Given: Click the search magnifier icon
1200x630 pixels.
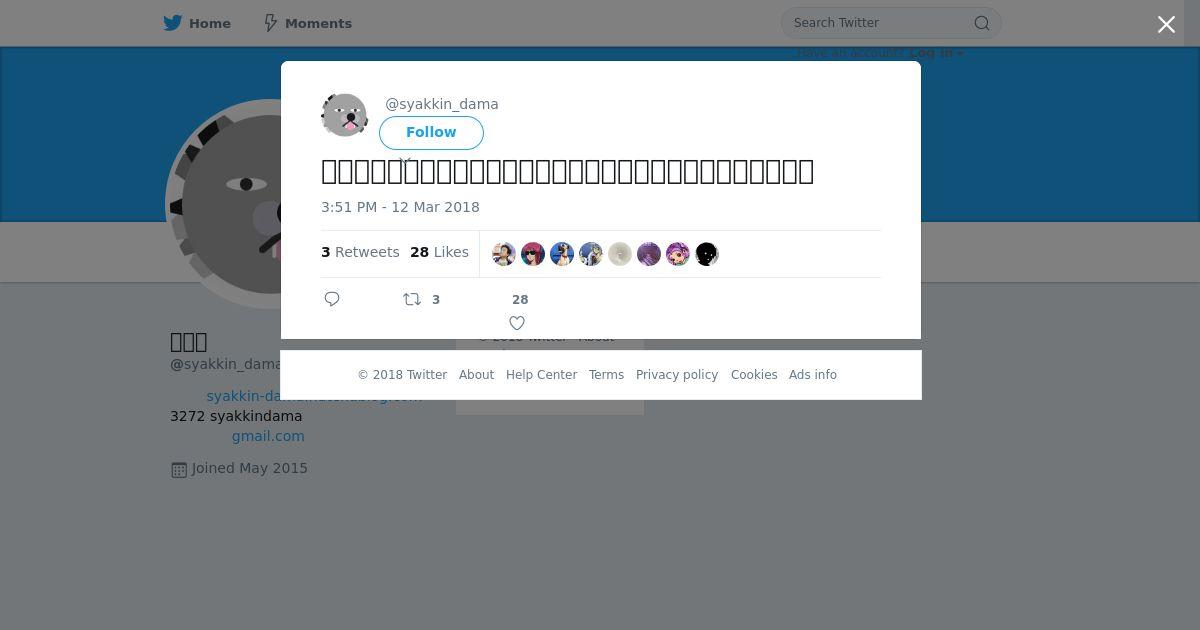Looking at the screenshot, I should pyautogui.click(x=982, y=23).
